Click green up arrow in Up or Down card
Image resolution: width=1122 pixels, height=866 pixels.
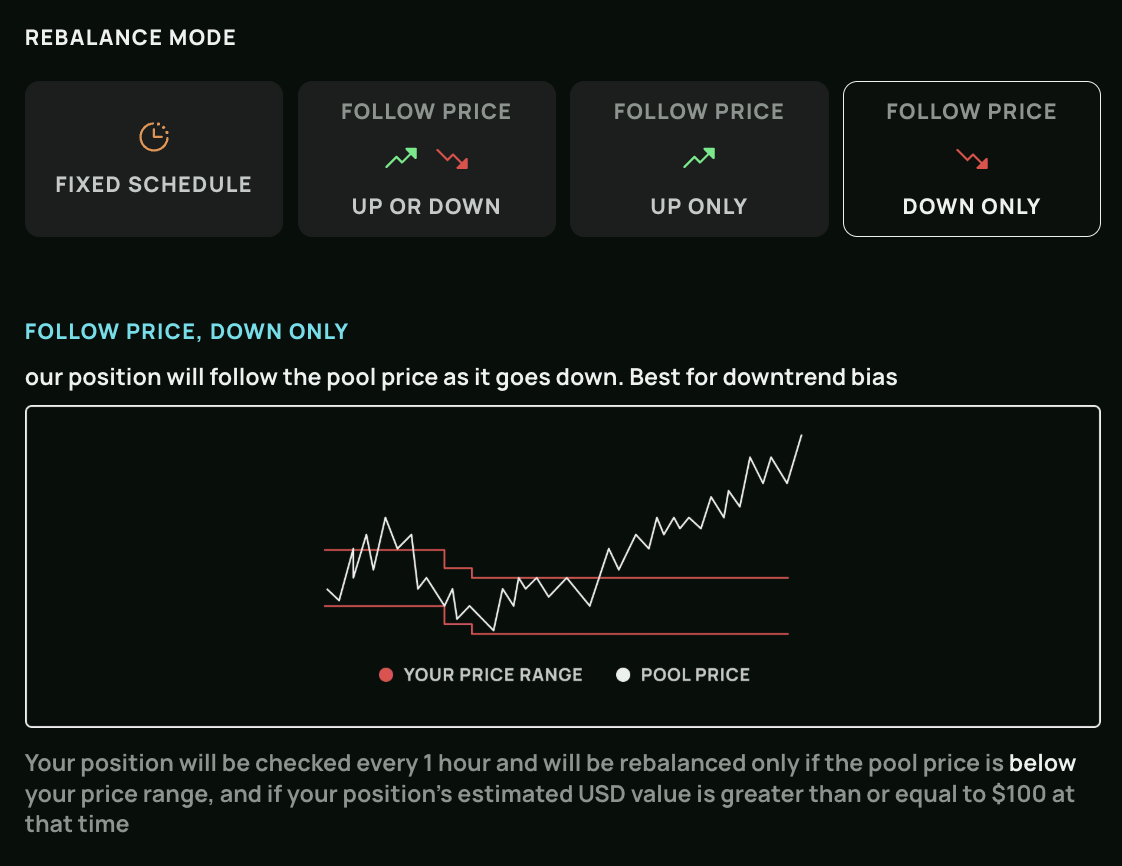tap(401, 158)
